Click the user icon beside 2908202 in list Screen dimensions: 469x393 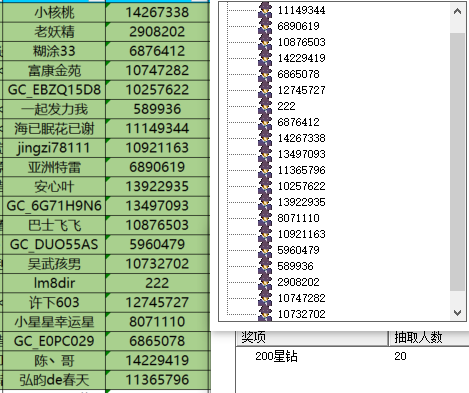coord(265,281)
